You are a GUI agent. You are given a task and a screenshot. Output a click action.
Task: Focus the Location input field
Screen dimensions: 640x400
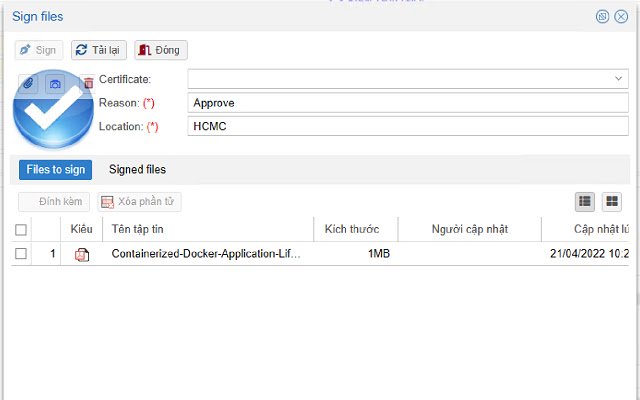tap(408, 126)
